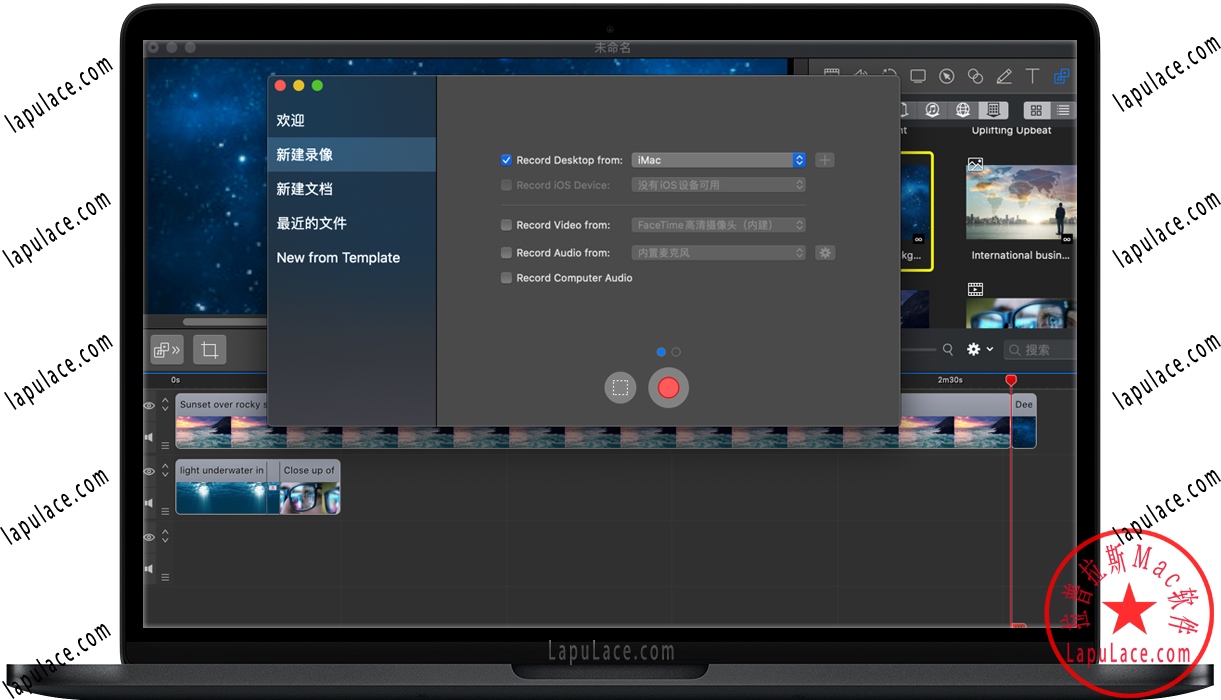
Task: Switch media library to list view
Action: pos(1063,110)
